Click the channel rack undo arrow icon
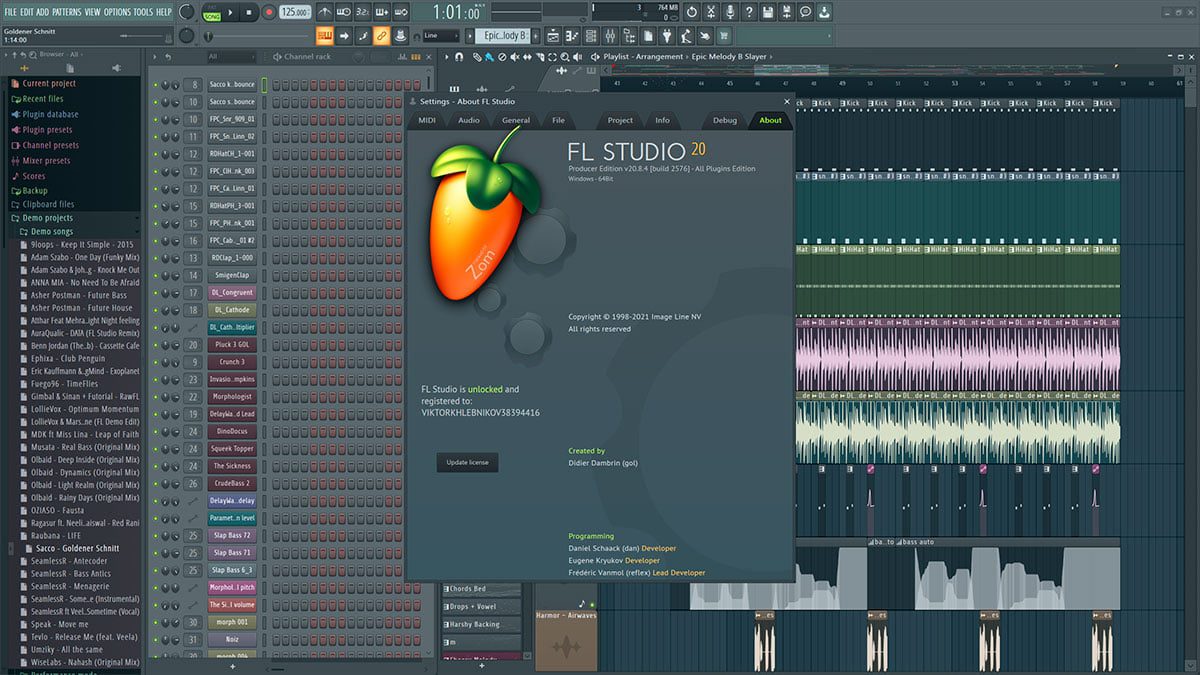 click(x=168, y=57)
